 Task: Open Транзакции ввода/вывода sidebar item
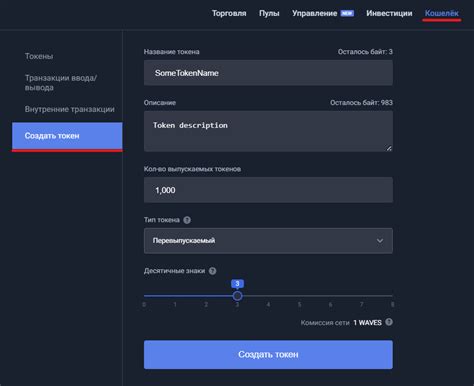click(x=61, y=83)
